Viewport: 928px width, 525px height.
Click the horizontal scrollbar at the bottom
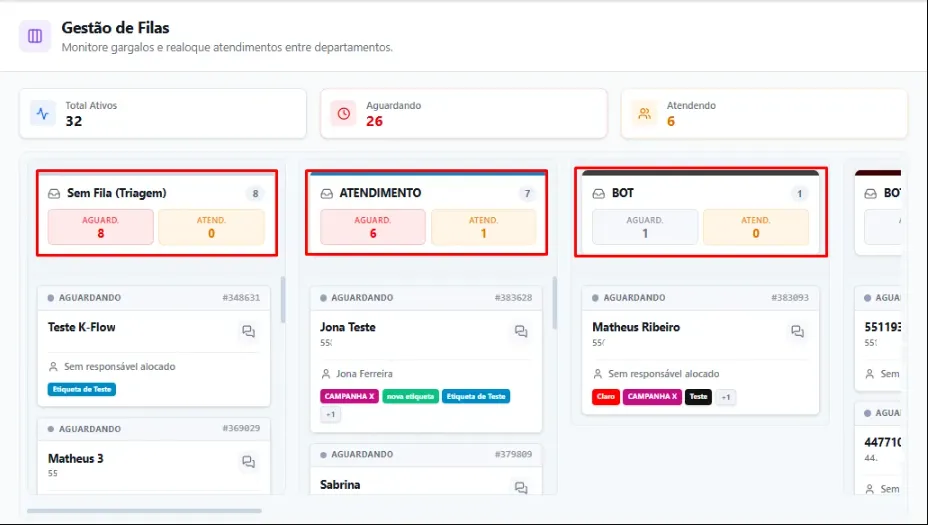(144, 511)
